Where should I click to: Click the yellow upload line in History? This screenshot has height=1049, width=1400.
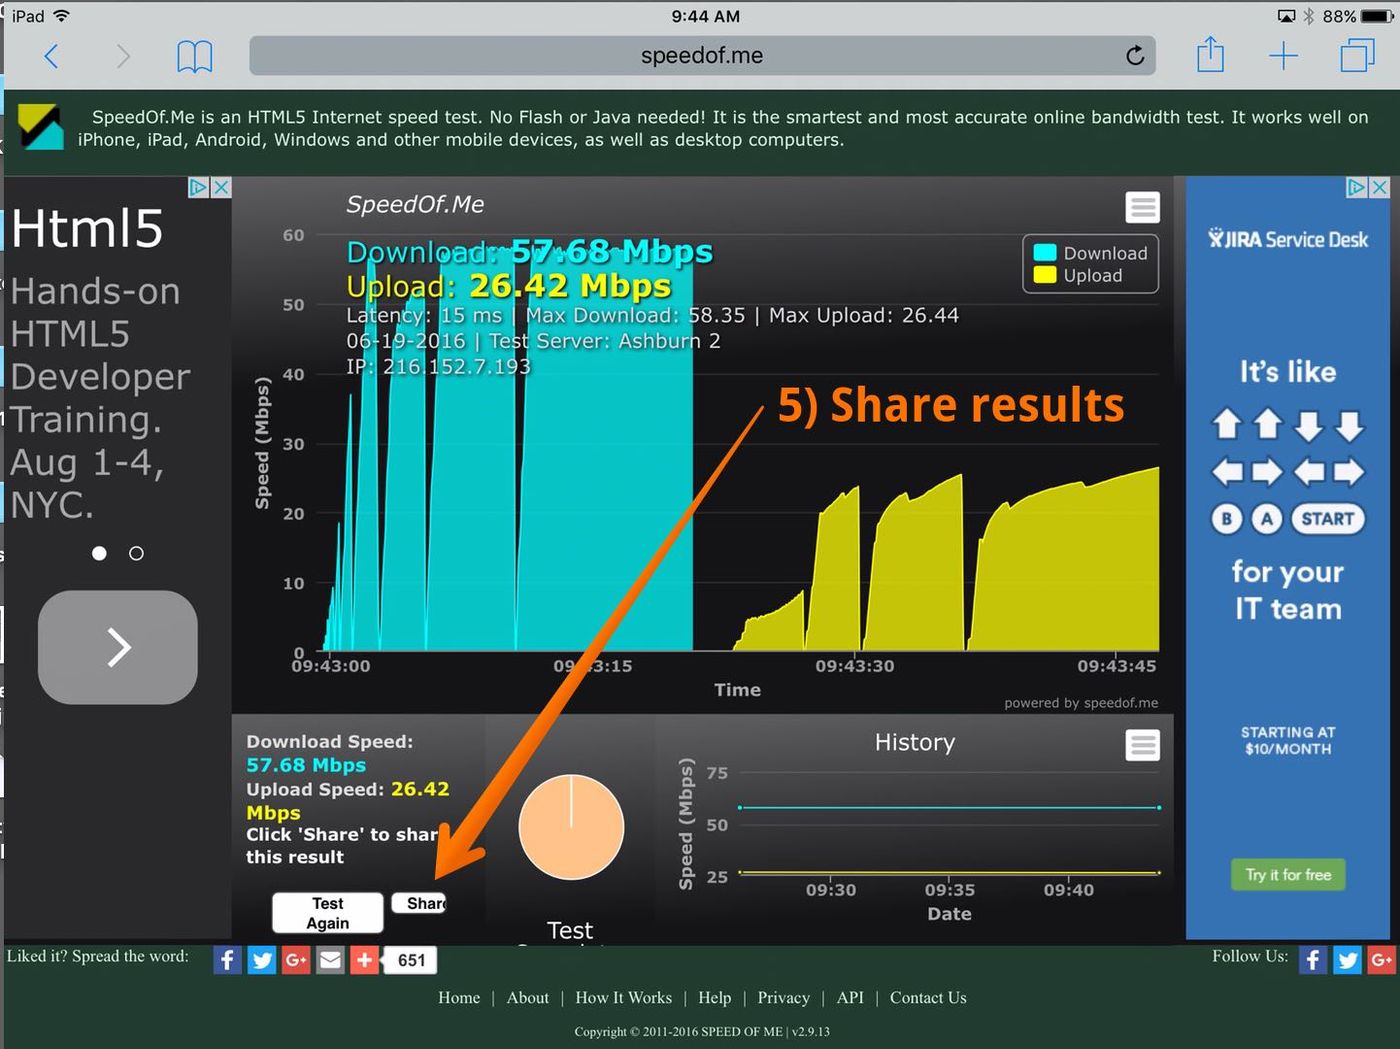tap(949, 872)
